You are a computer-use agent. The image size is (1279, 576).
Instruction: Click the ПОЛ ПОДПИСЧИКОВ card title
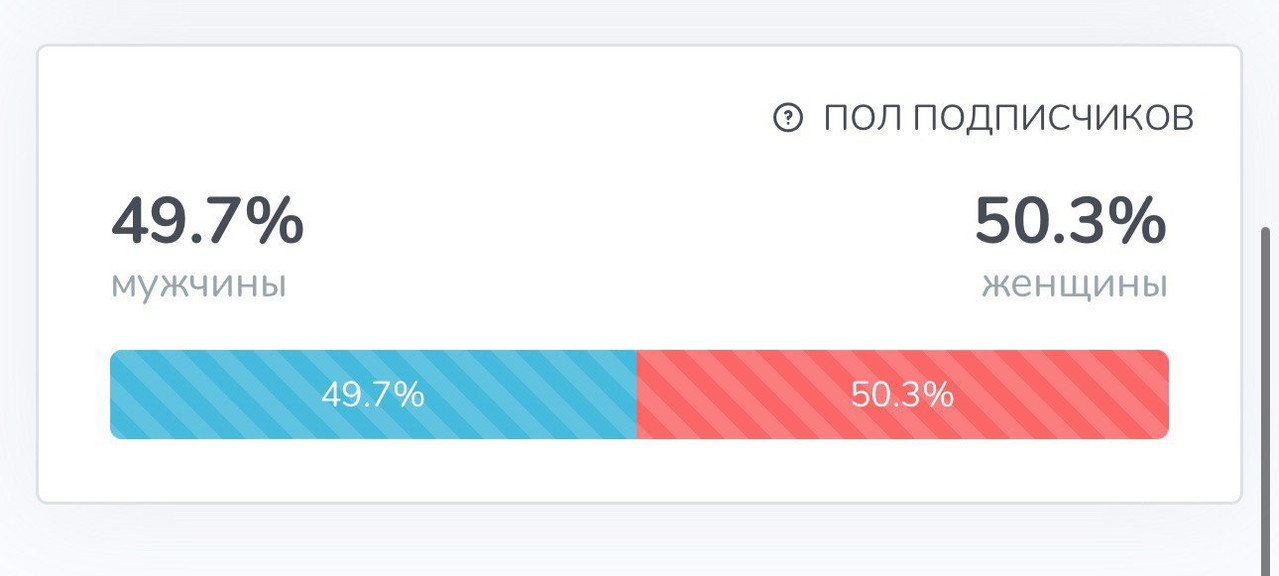tap(1008, 118)
